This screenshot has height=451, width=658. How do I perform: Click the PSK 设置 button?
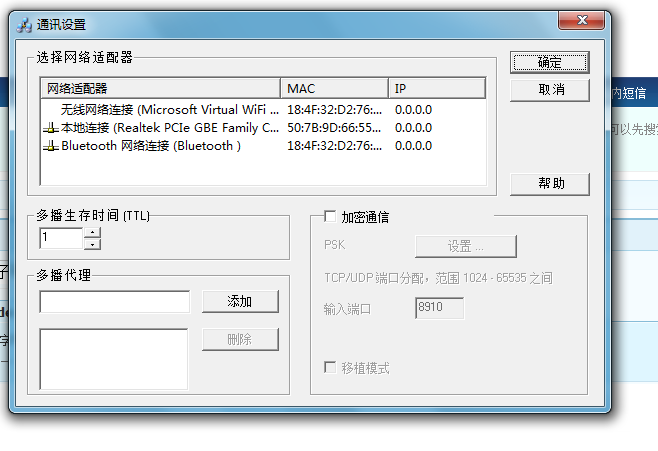(x=465, y=246)
